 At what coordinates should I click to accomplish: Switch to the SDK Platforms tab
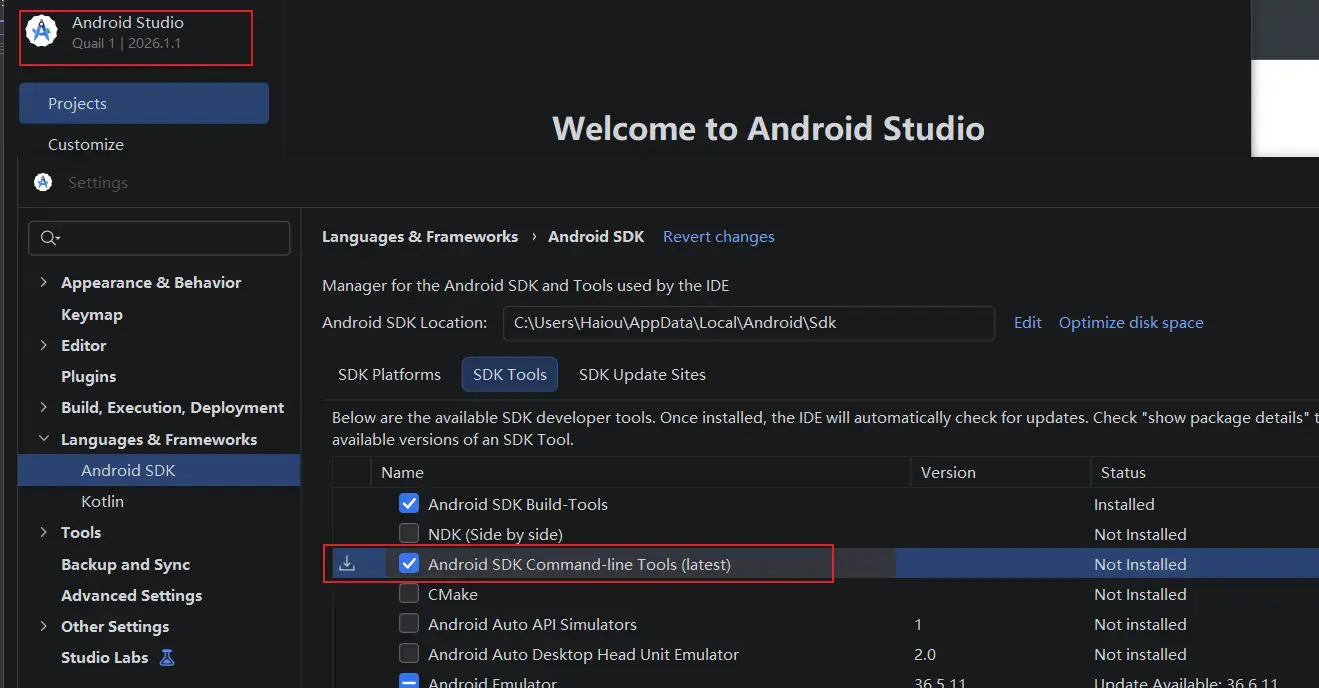389,374
